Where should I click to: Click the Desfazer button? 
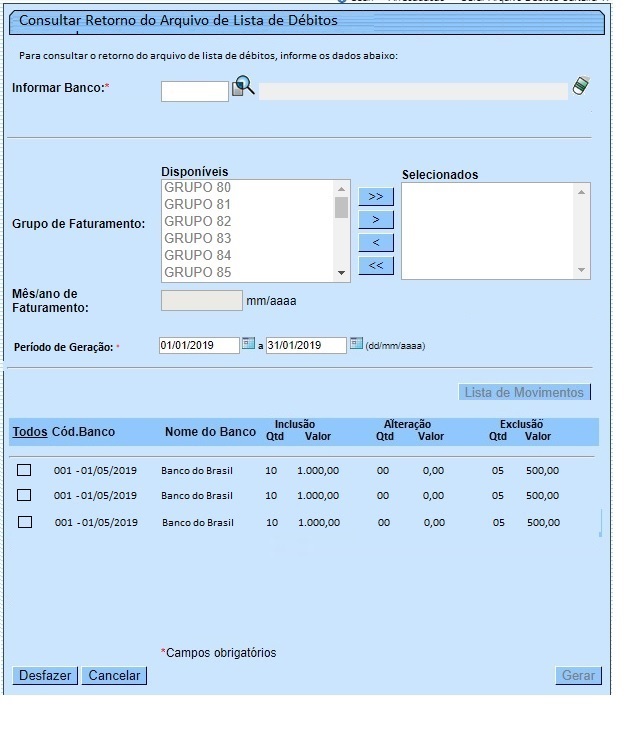pos(45,676)
